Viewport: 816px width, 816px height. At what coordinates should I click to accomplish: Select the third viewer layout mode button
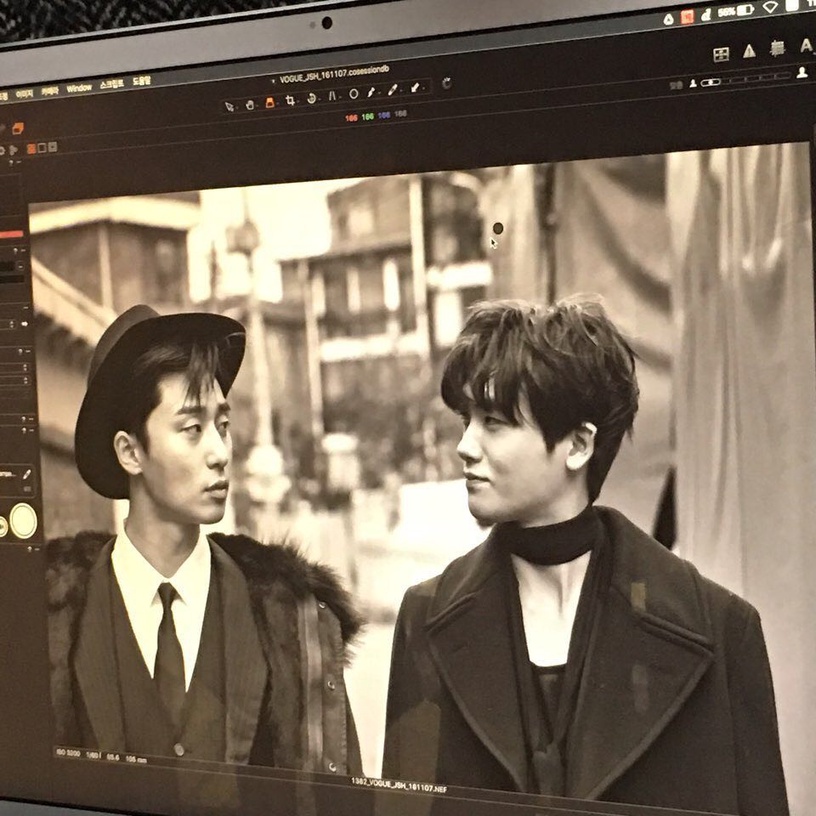pos(53,147)
